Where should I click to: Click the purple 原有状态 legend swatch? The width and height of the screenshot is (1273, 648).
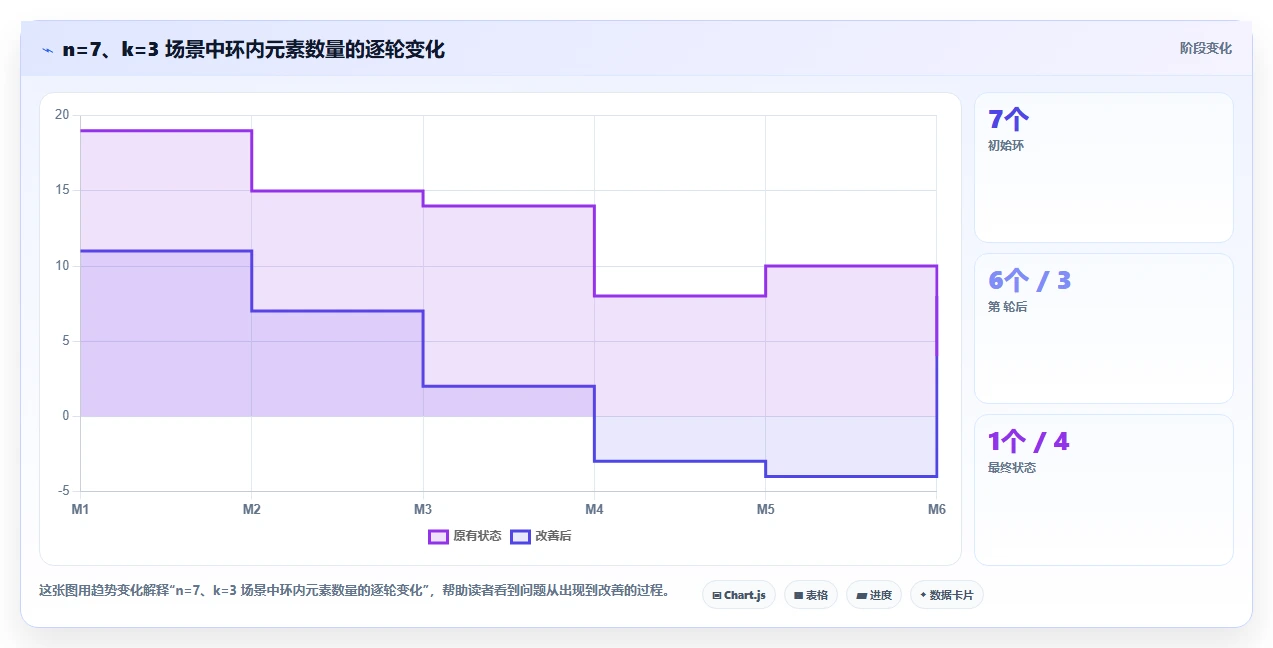coord(438,536)
